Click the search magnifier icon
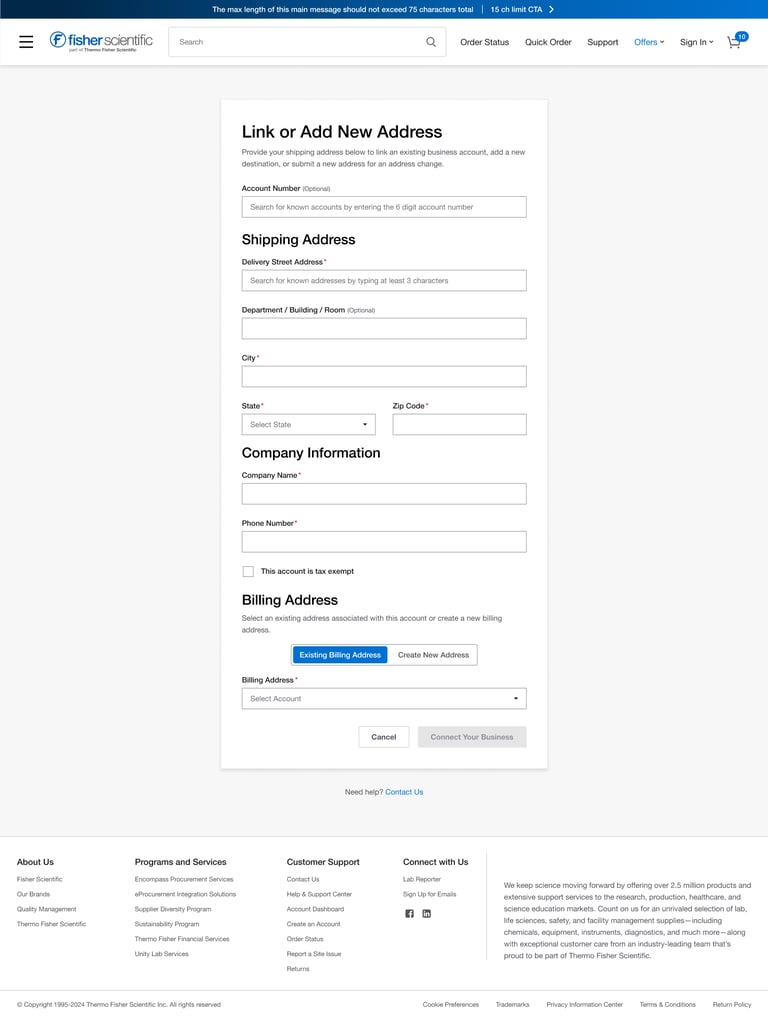The width and height of the screenshot is (768, 1019). click(x=431, y=42)
